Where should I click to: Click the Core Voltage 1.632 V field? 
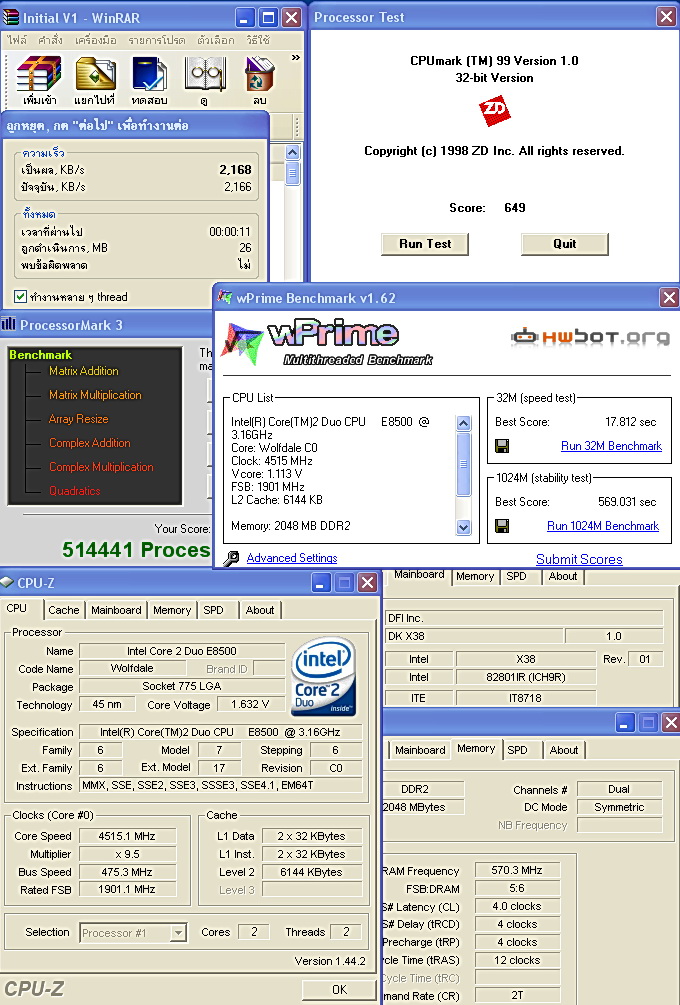click(249, 704)
